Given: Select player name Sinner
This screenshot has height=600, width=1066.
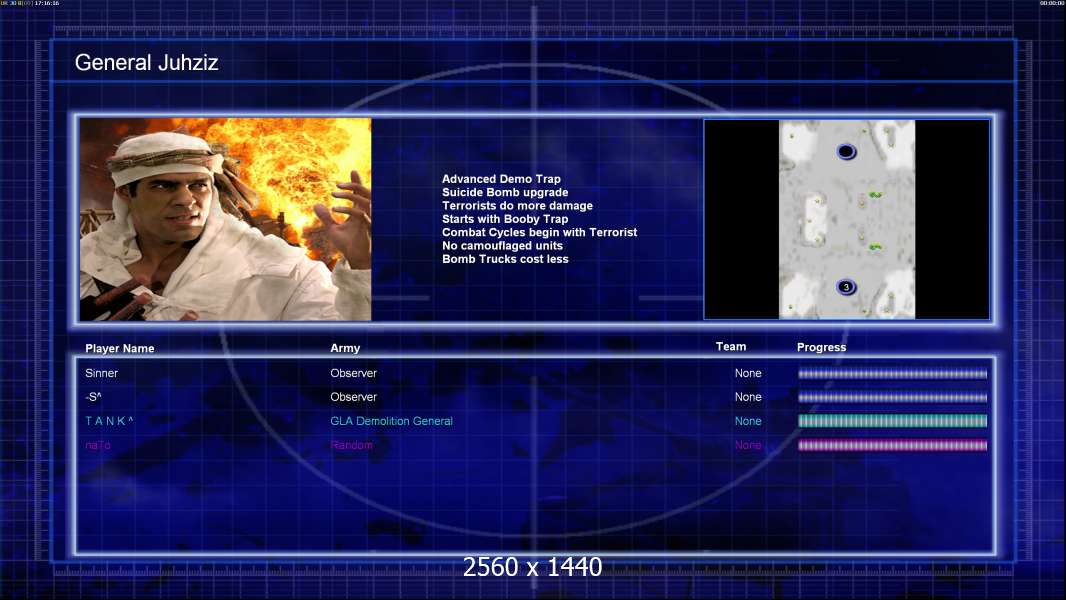Looking at the screenshot, I should click(x=101, y=373).
